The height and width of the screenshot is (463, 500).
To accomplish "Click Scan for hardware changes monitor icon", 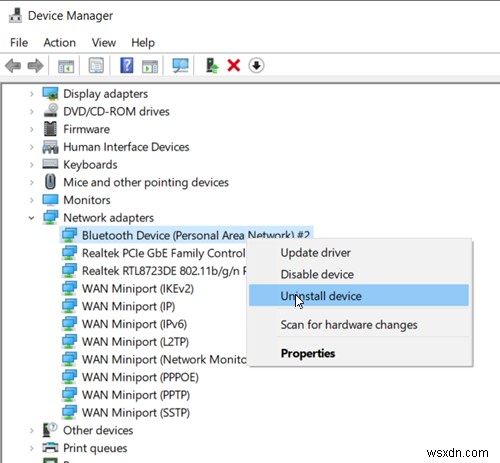I will coord(180,65).
